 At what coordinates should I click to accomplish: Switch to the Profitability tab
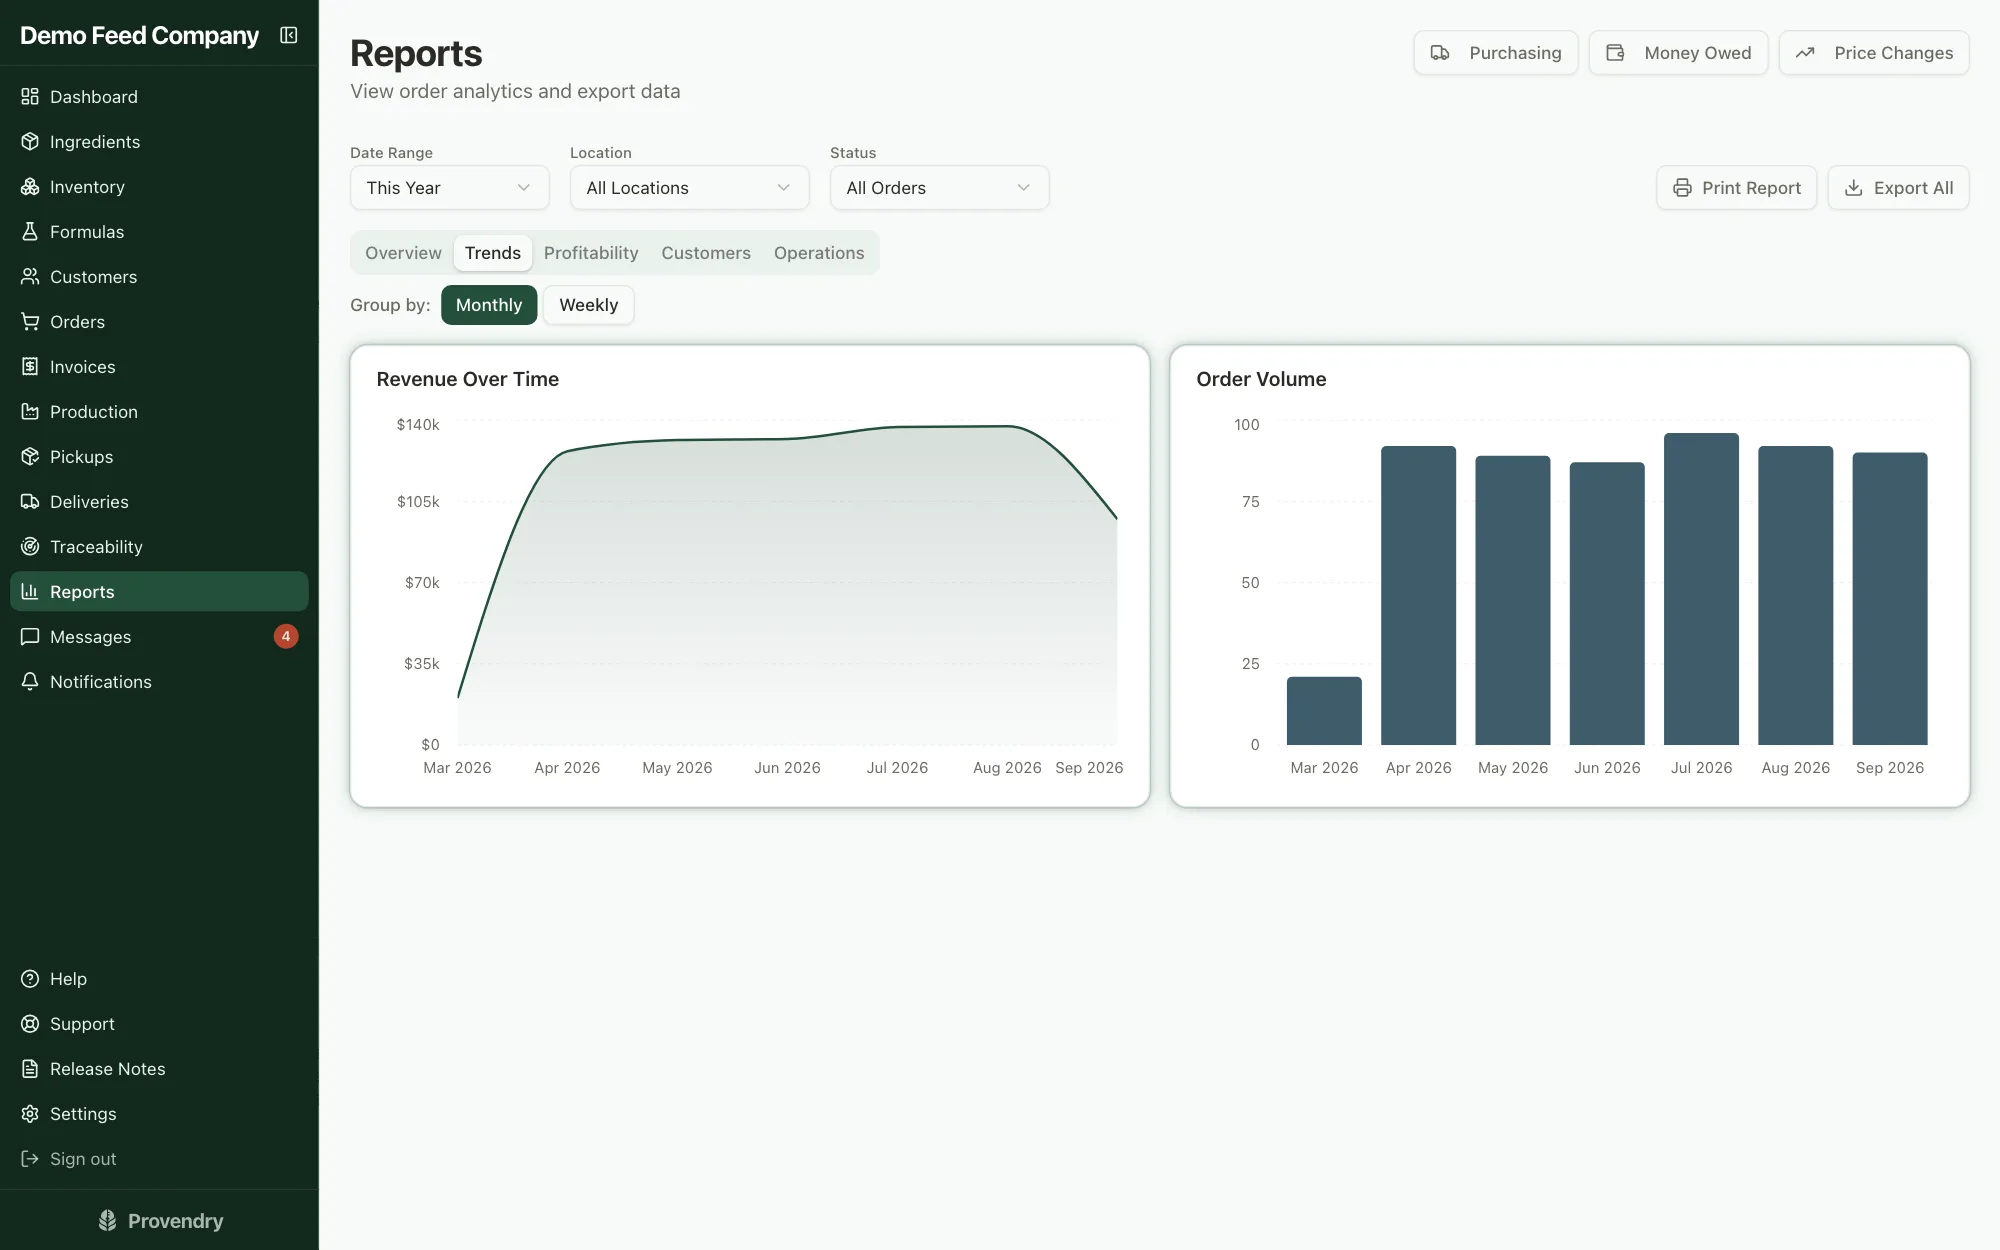591,253
